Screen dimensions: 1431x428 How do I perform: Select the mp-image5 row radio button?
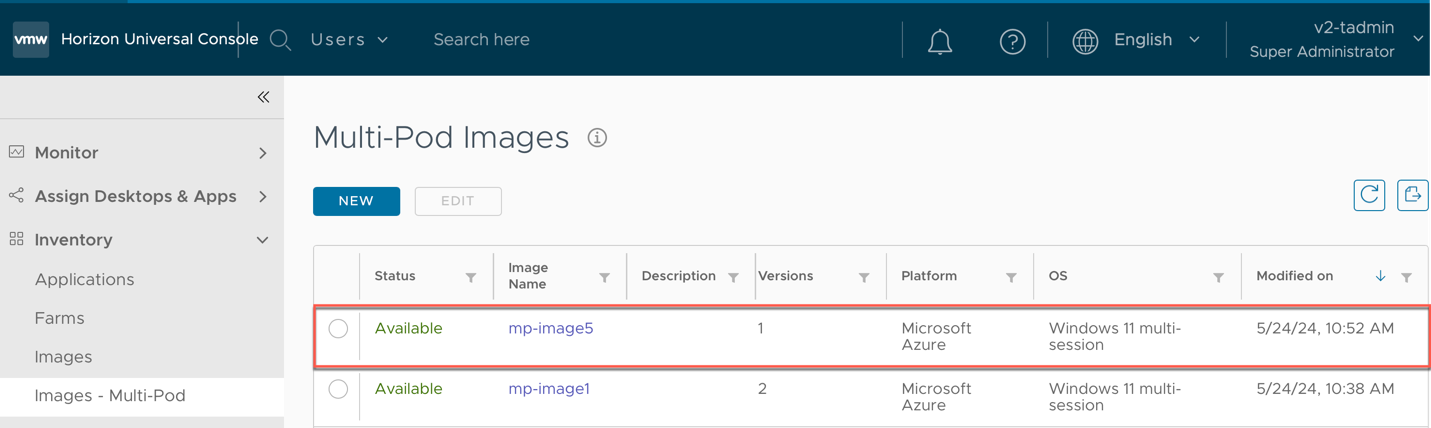(x=338, y=328)
